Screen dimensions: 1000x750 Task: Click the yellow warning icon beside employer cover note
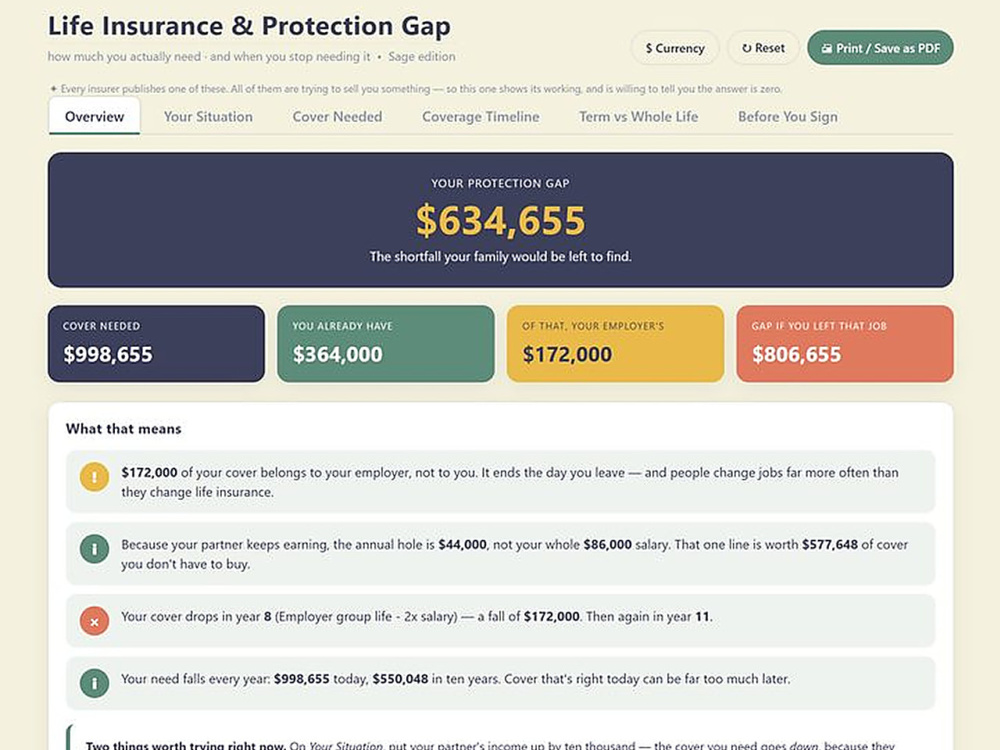[x=94, y=477]
